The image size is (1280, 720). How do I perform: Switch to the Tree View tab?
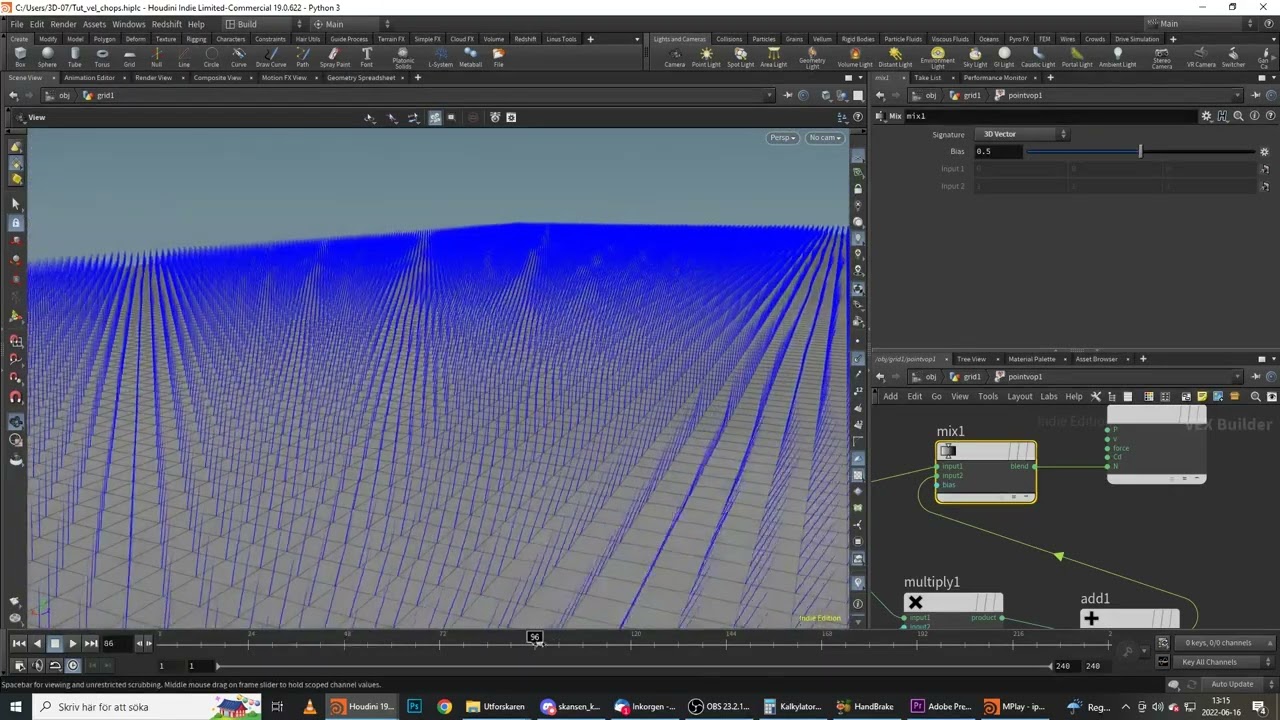click(971, 359)
